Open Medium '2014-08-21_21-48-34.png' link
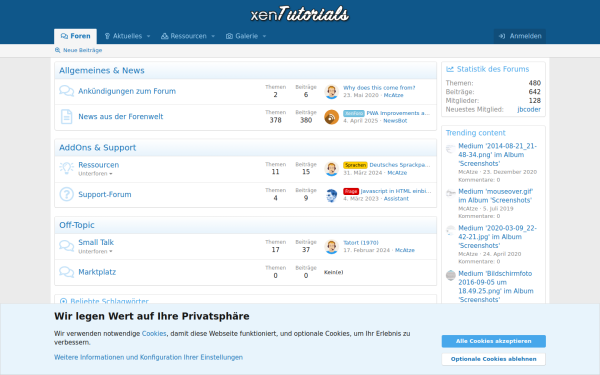The image size is (600, 375). pos(497,155)
